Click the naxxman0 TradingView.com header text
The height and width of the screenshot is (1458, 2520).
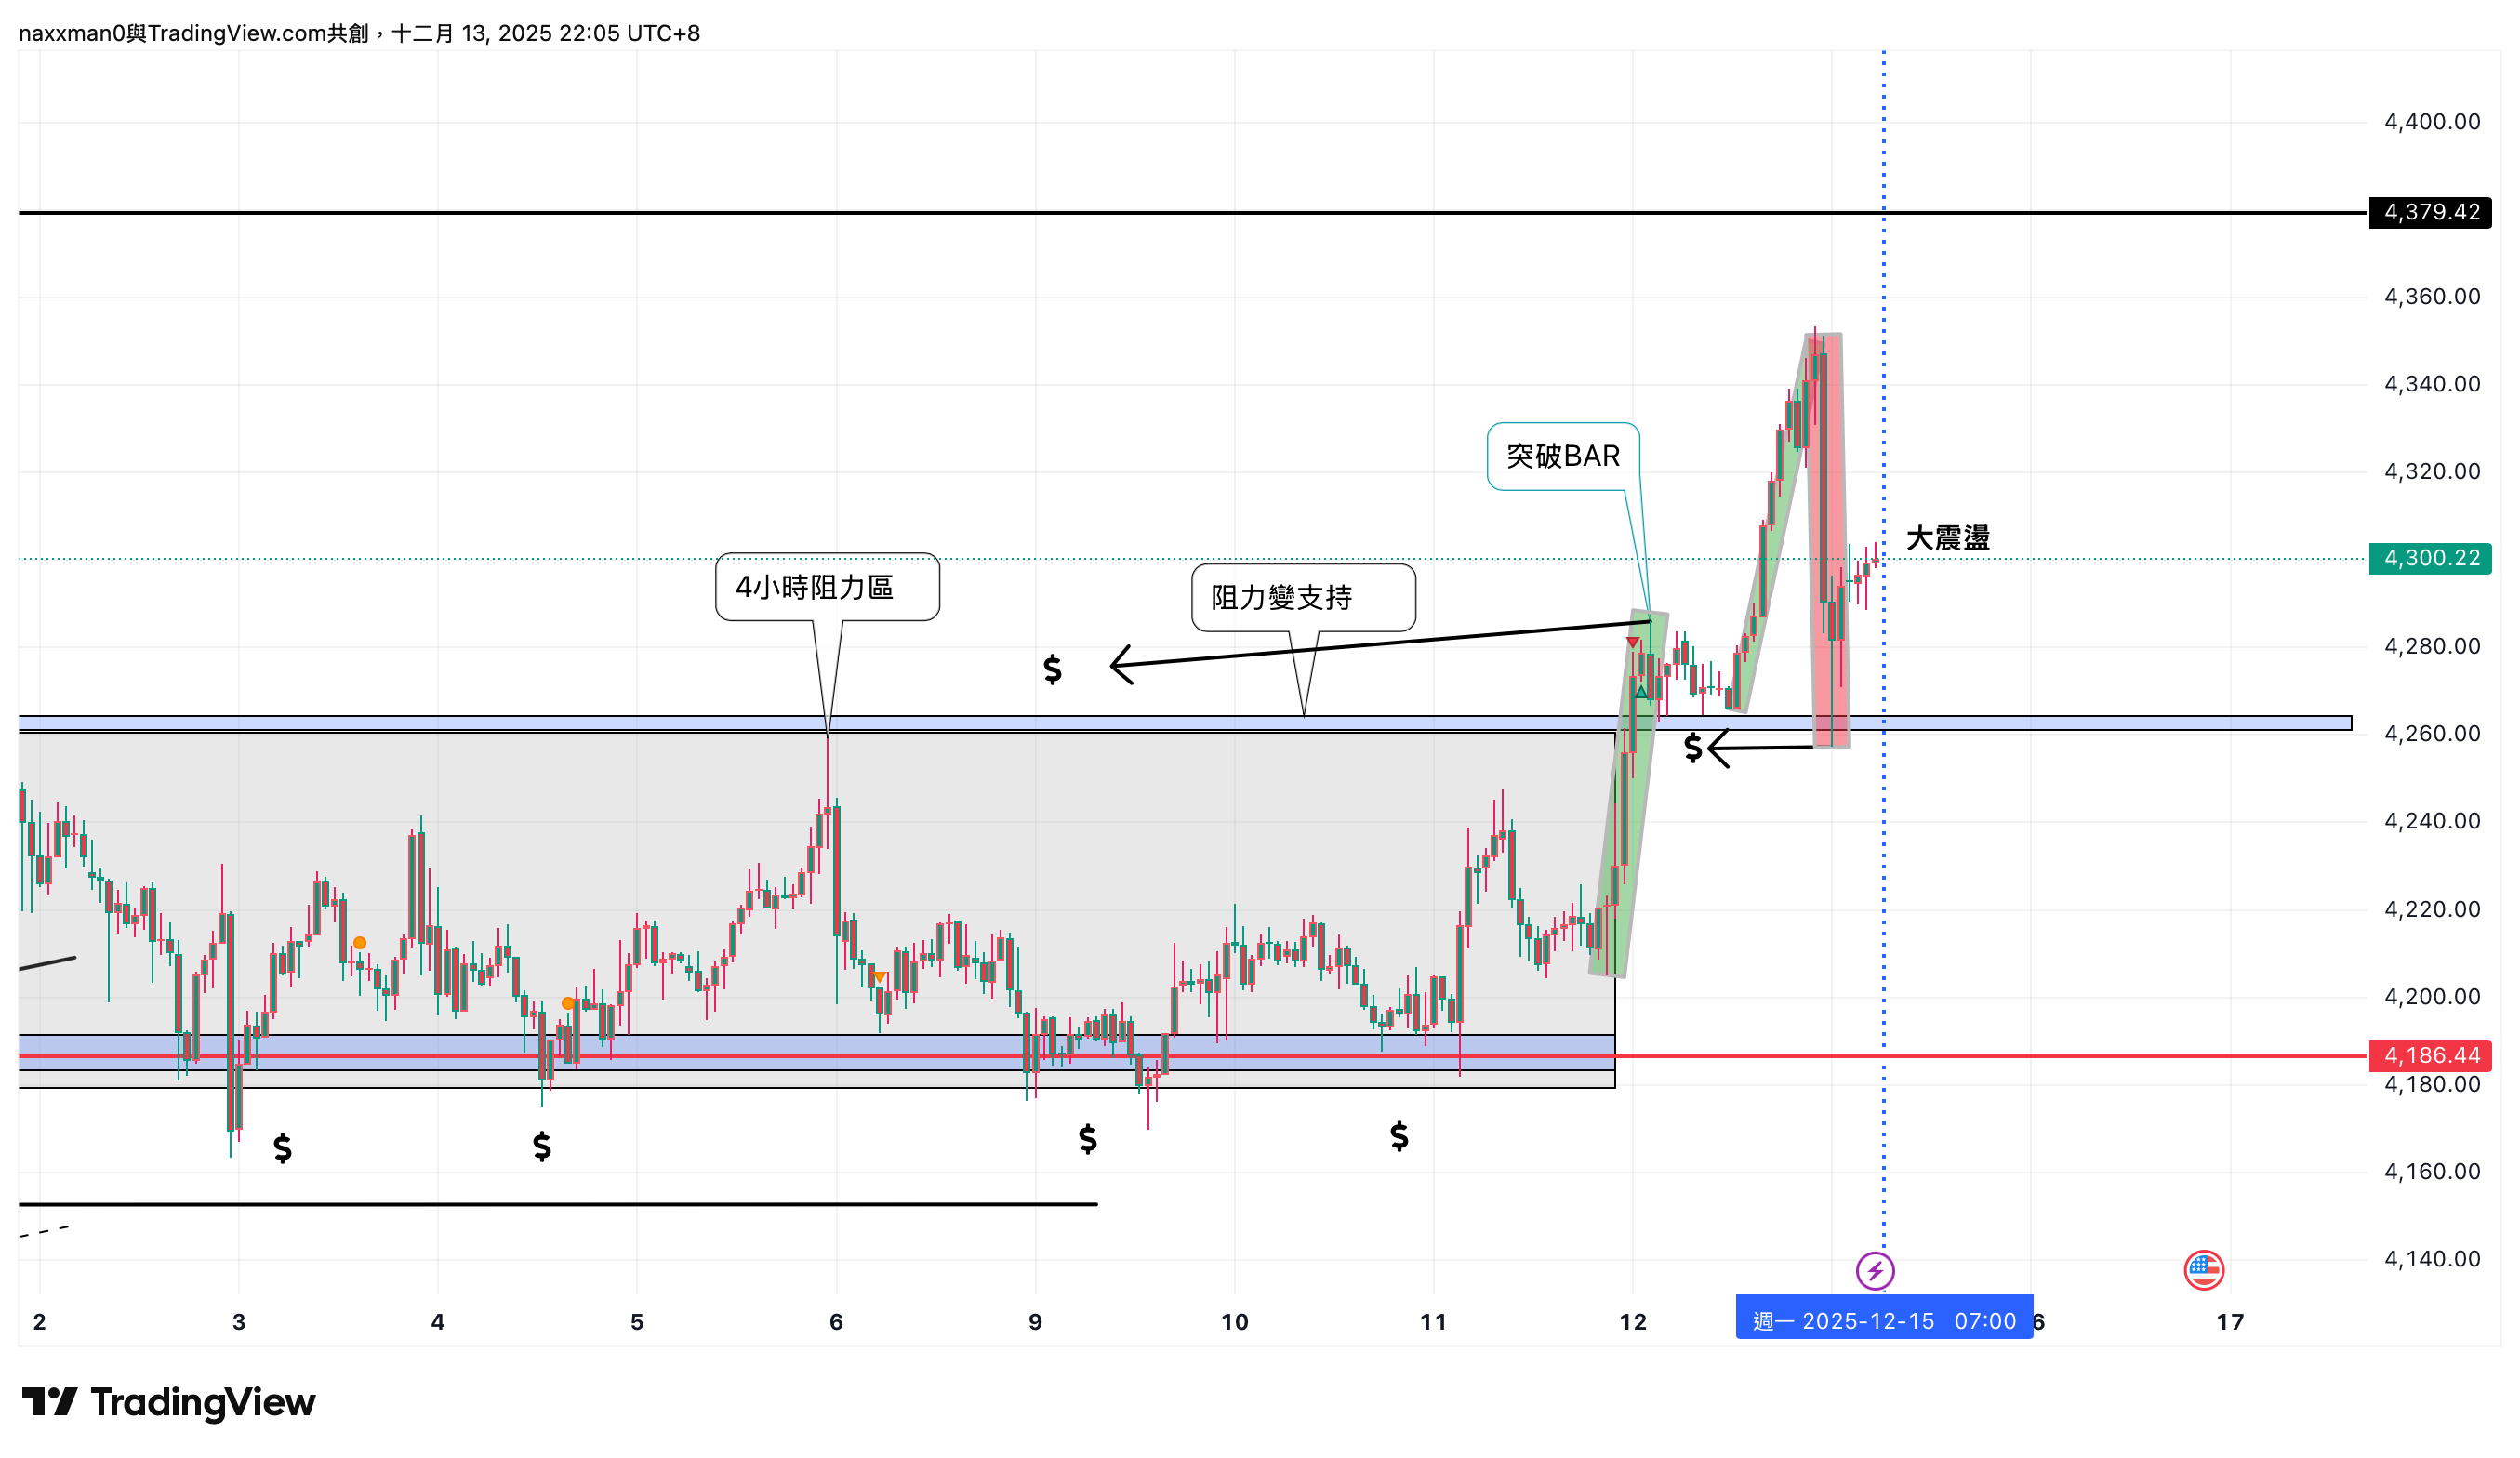coord(359,33)
